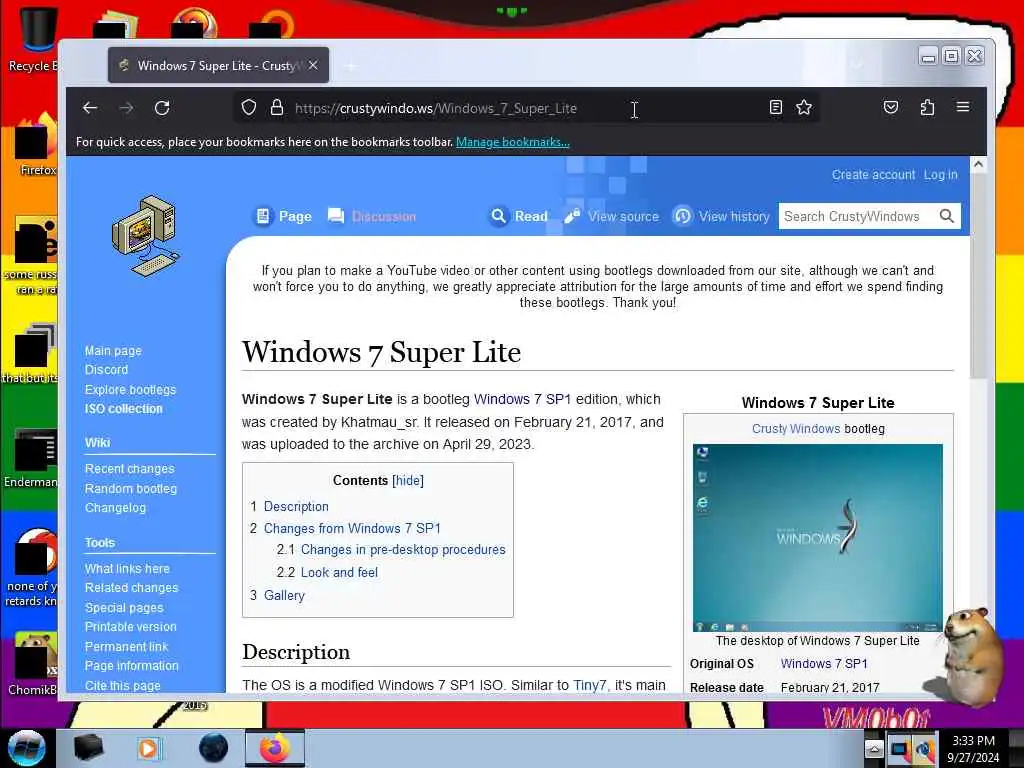Screen dimensions: 1024x768
Task: Reload the page with the refresh icon
Action: coord(162,108)
